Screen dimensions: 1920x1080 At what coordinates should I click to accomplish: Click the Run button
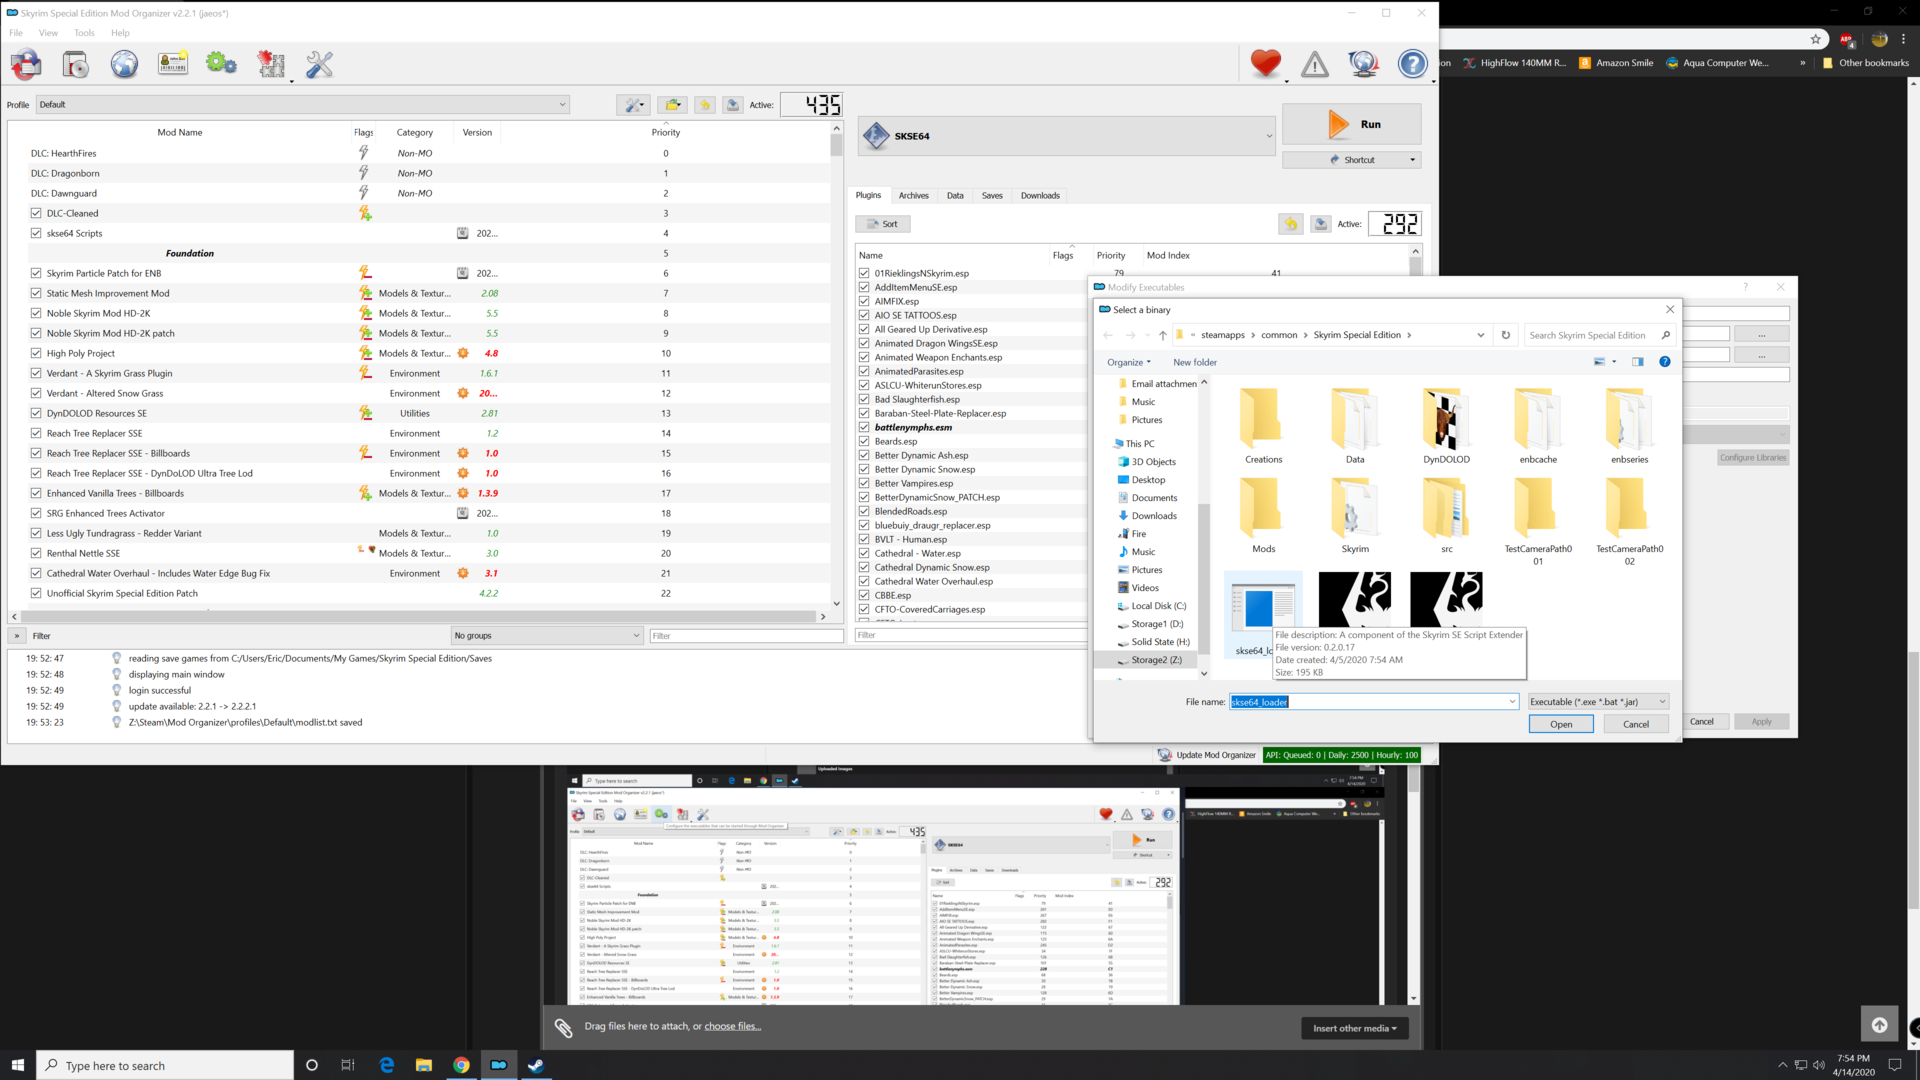(x=1351, y=124)
